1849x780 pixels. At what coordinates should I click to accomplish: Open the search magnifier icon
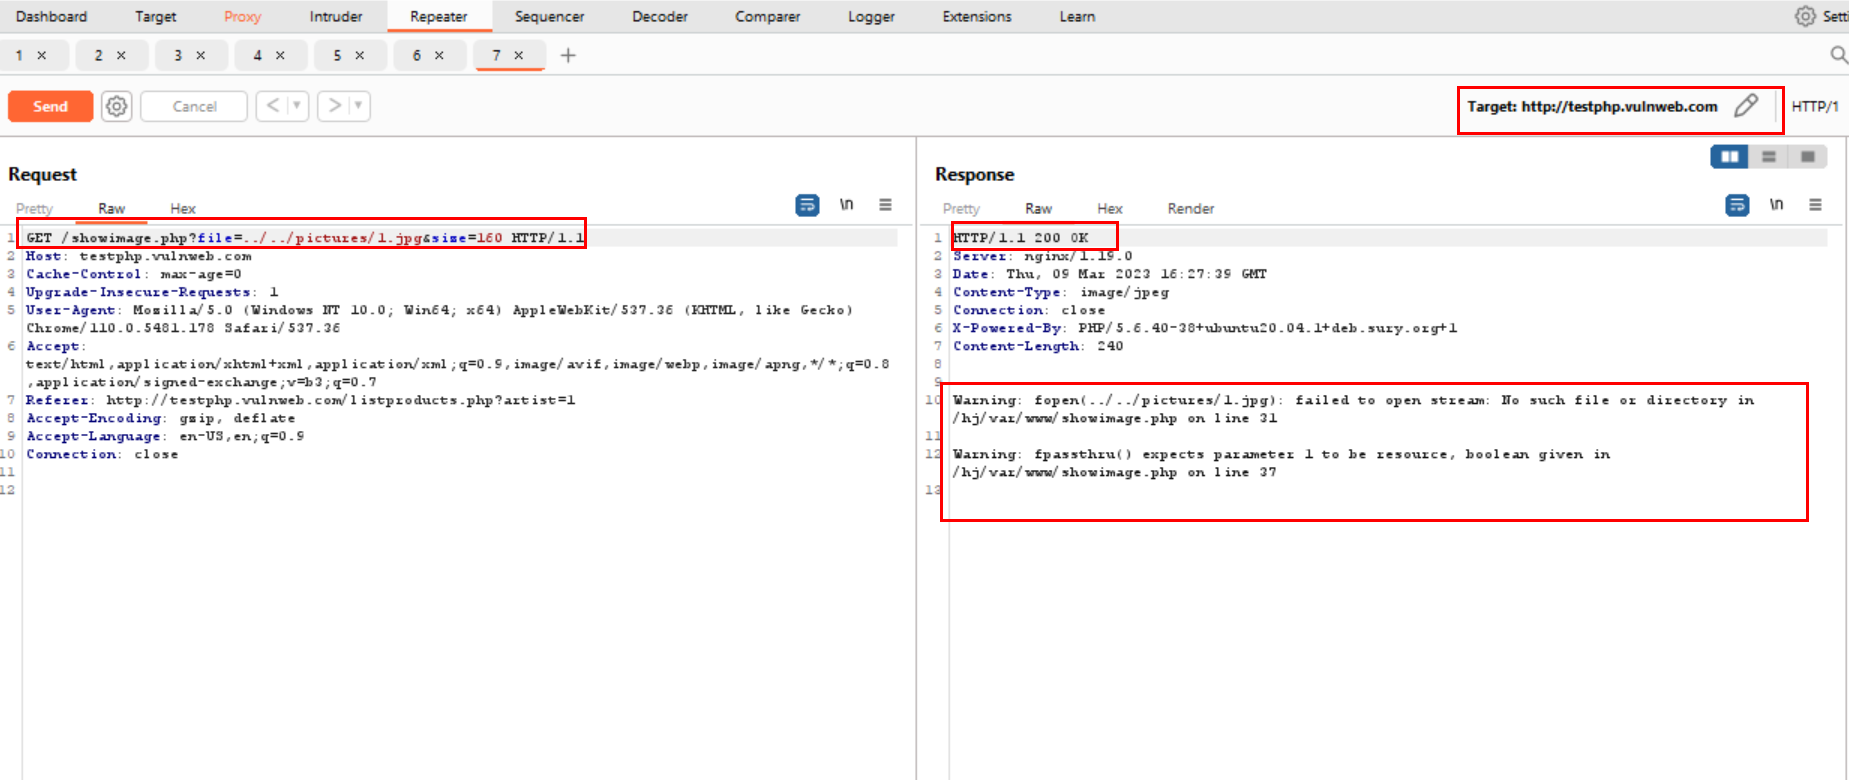1838,55
